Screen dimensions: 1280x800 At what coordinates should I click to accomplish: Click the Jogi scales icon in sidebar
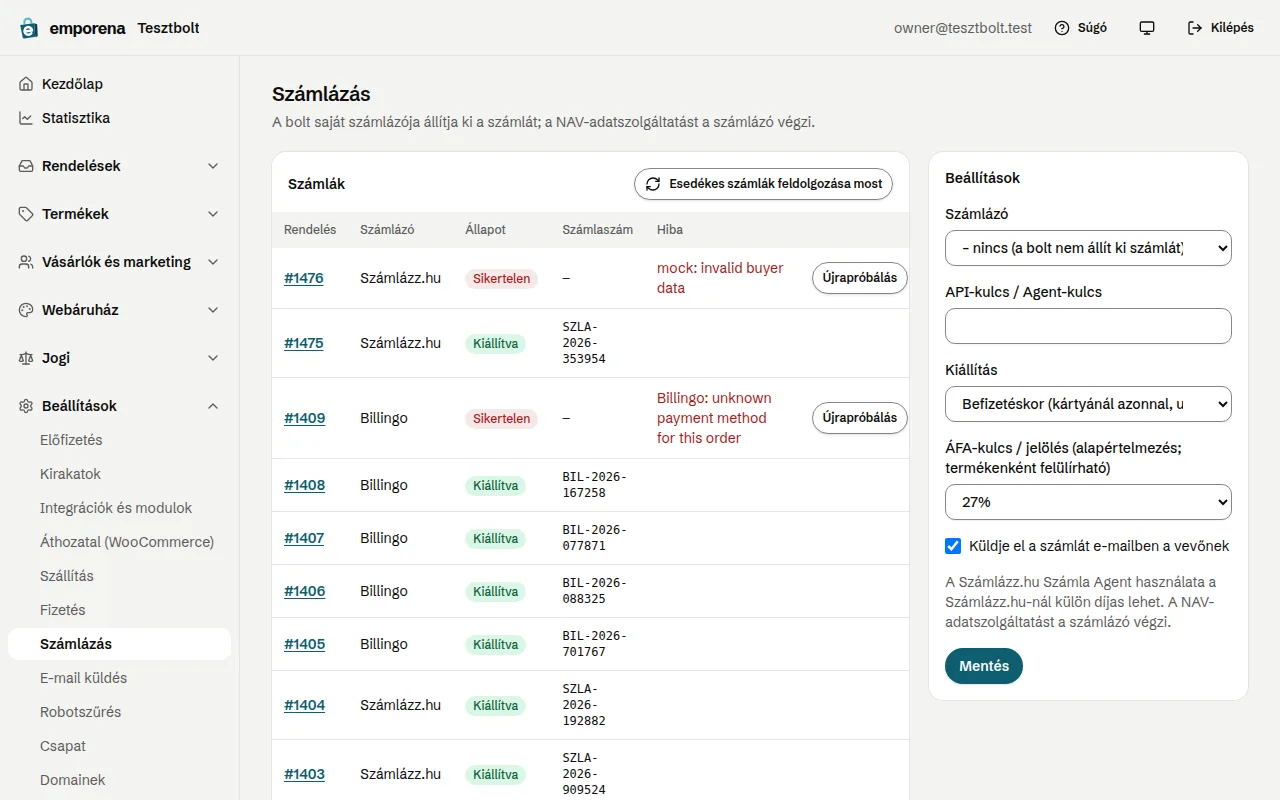(26, 358)
